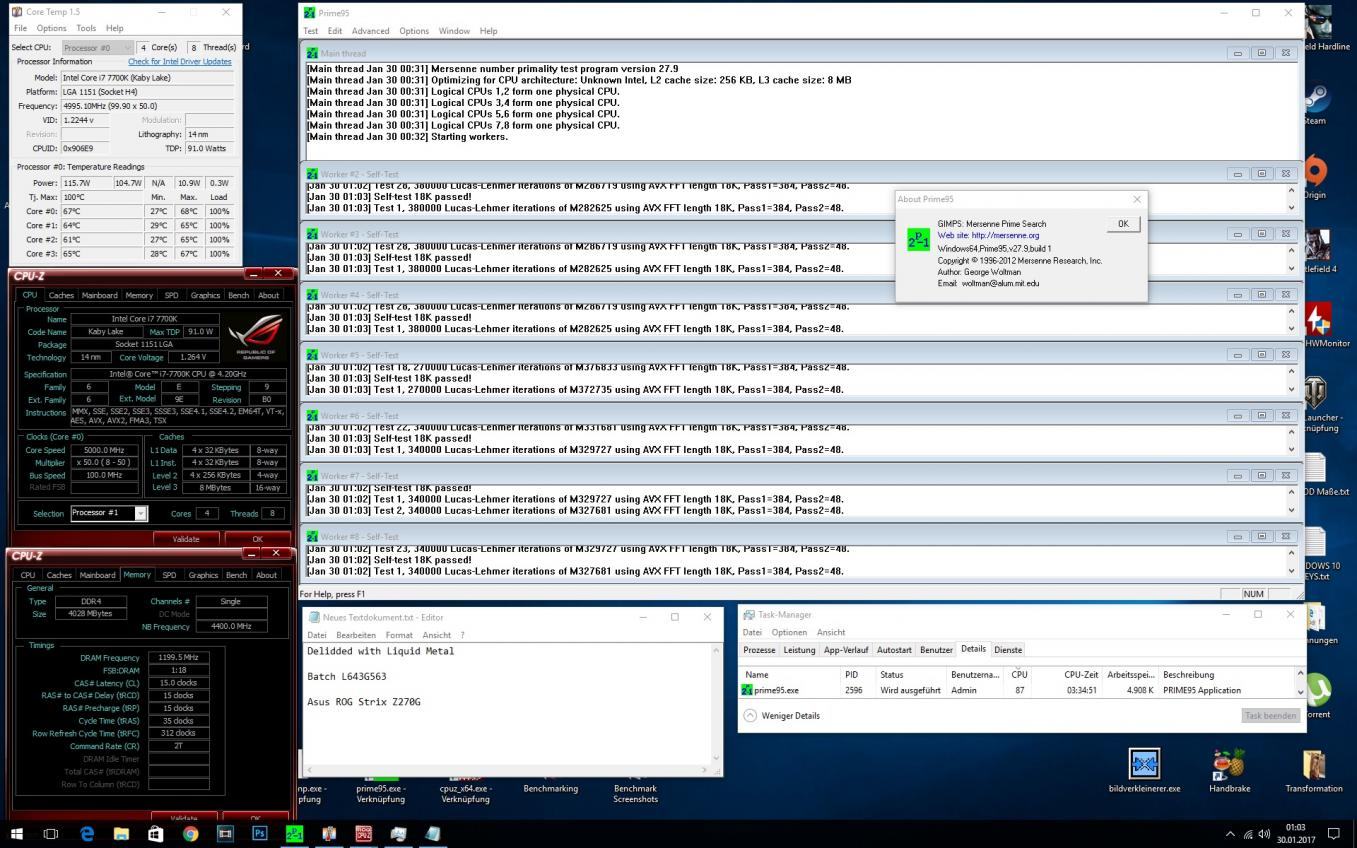This screenshot has width=1357, height=848.
Task: Open the Benchmark Screenshots desktop folder
Action: [x=635, y=790]
